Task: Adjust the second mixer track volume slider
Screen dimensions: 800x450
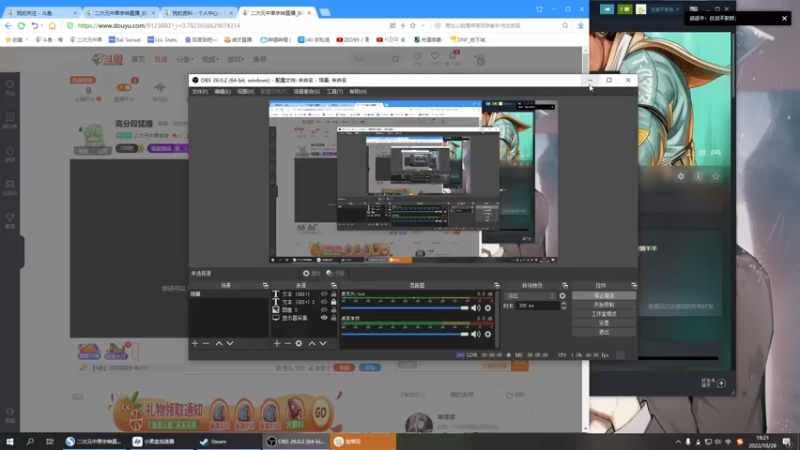Action: [x=405, y=334]
